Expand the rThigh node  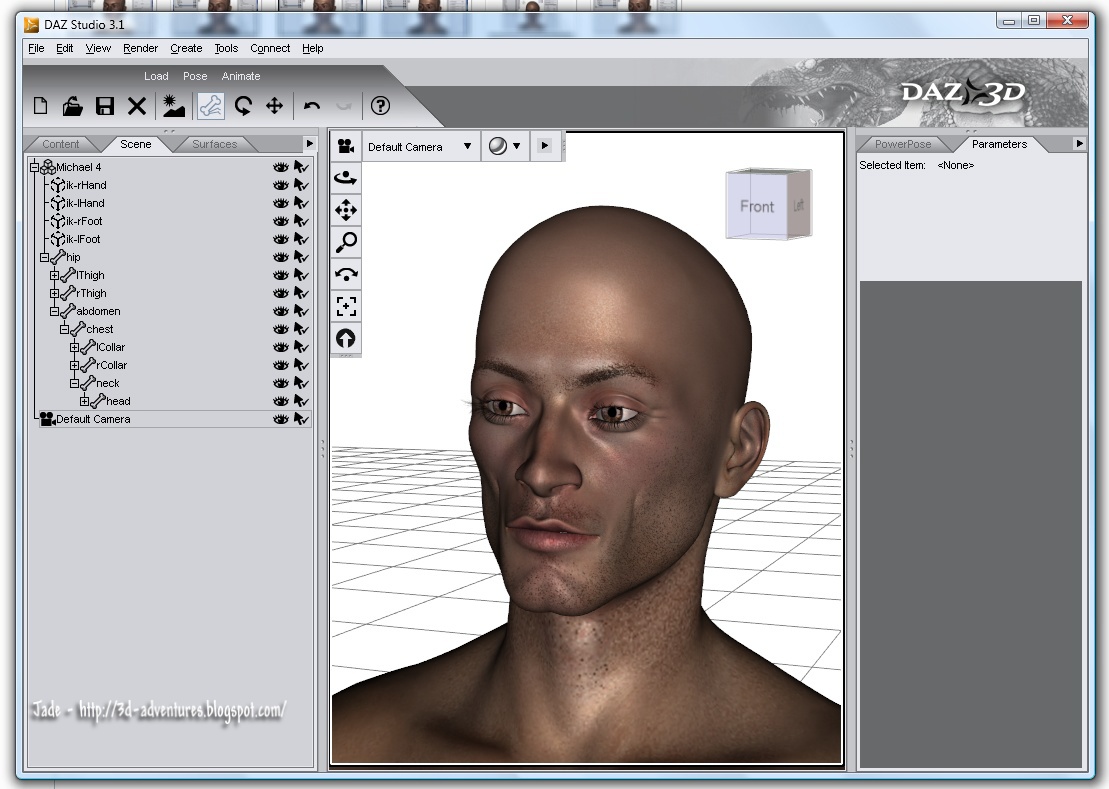click(54, 293)
